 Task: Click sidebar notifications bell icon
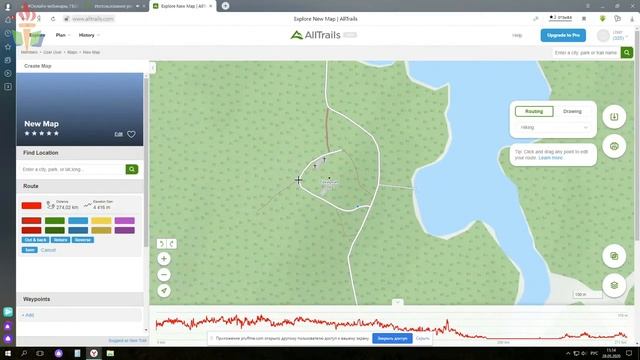8,20
